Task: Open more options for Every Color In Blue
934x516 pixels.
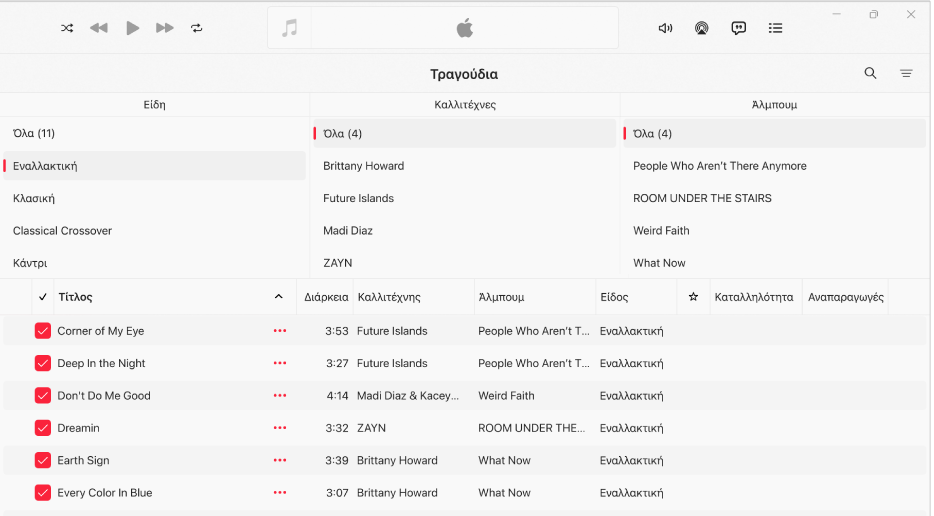Action: 280,493
